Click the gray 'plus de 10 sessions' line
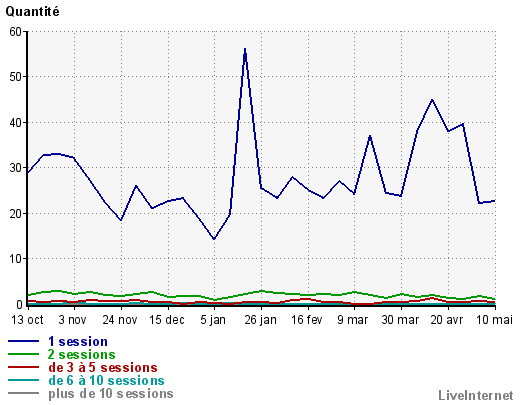 tap(23, 393)
